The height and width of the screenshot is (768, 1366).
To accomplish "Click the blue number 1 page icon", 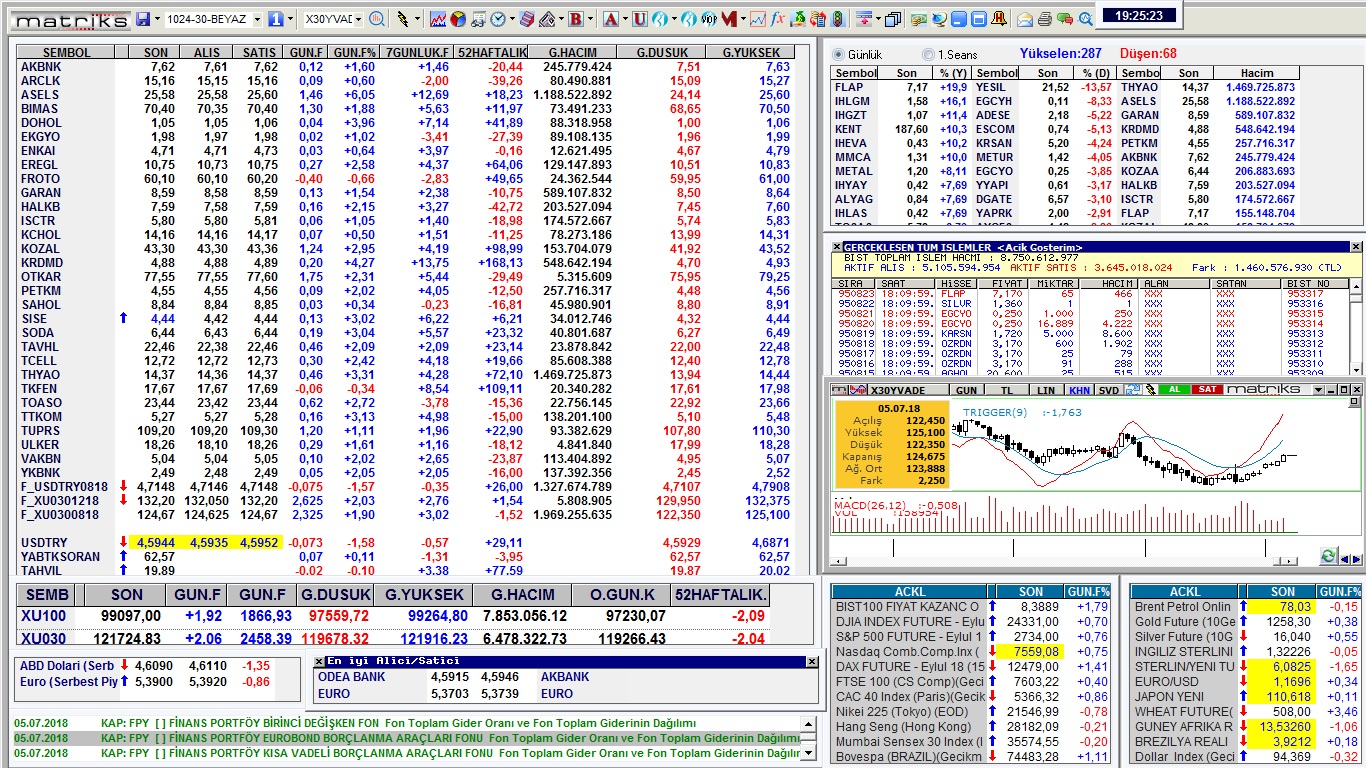I will (x=275, y=19).
